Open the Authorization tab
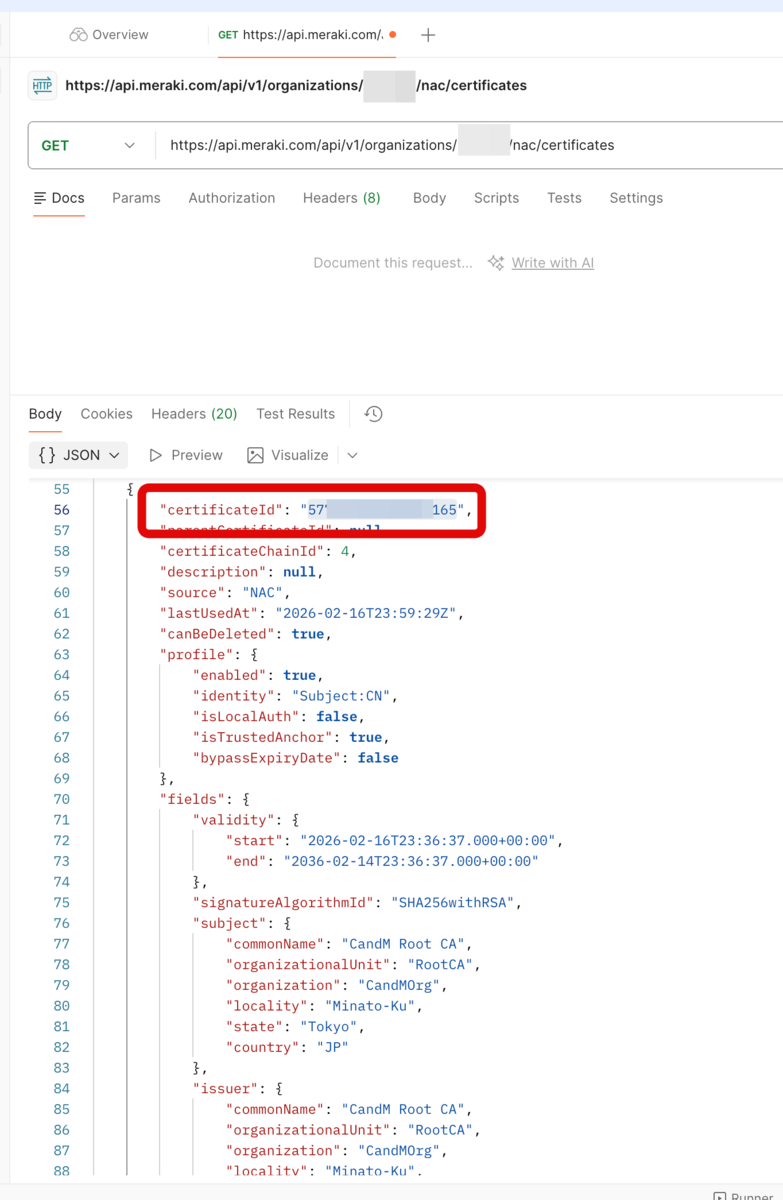Screen dimensions: 783x1200 [x=232, y=198]
